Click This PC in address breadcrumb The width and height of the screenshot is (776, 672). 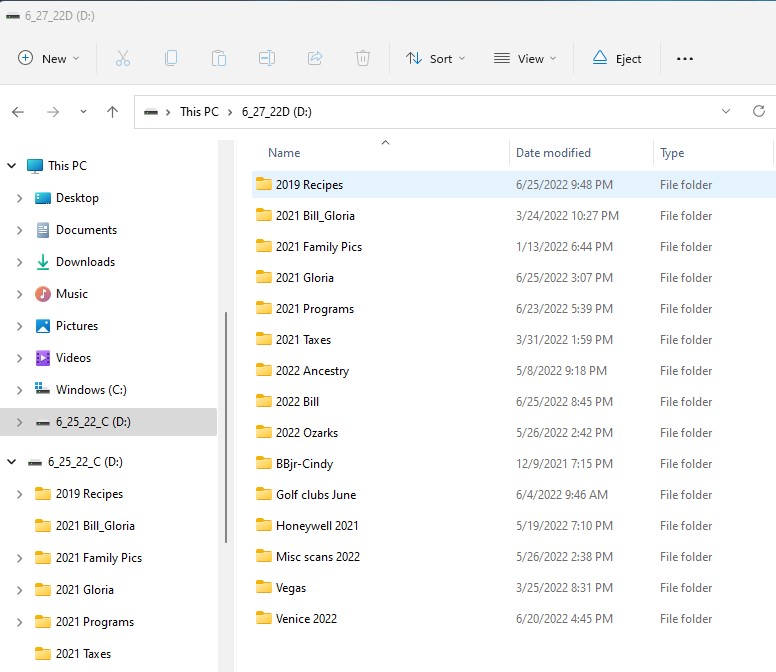pos(199,112)
